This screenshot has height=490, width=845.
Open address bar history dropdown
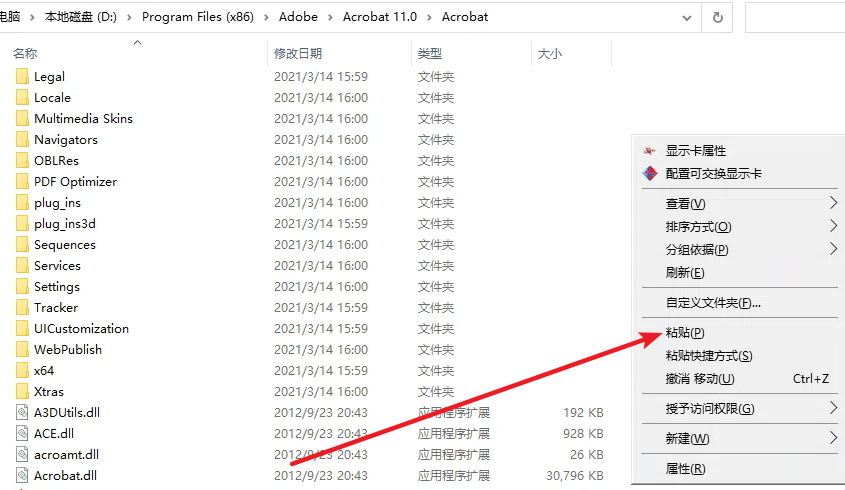point(687,18)
